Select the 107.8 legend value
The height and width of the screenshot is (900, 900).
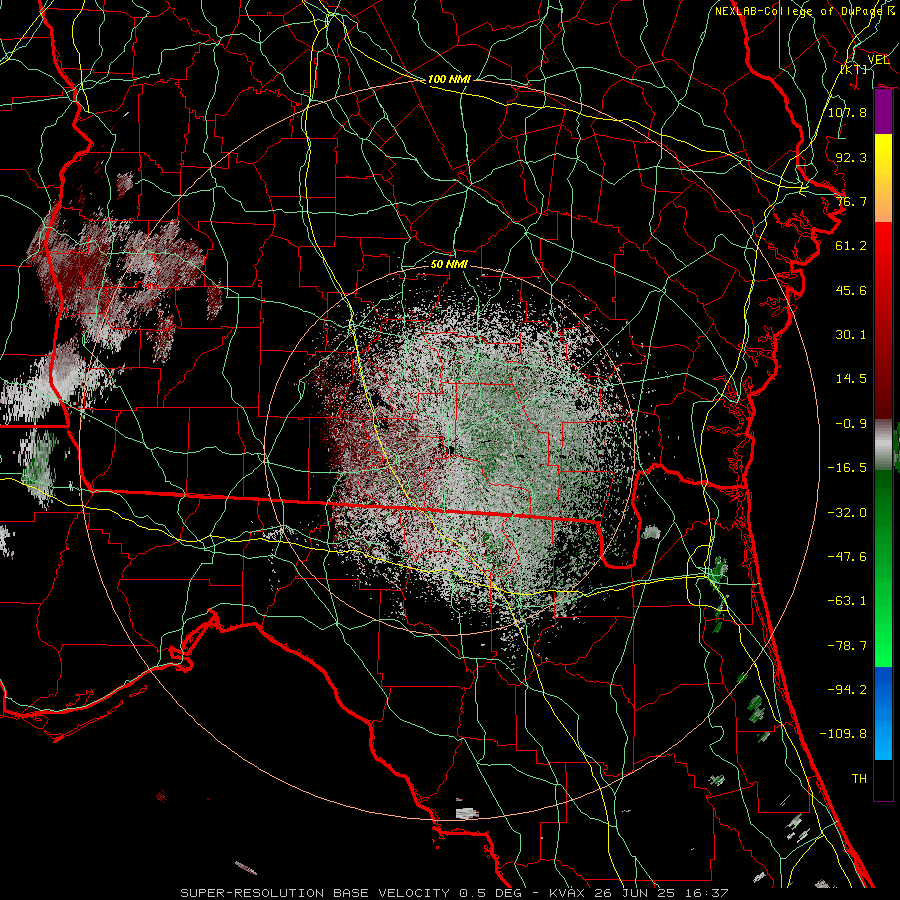point(847,112)
